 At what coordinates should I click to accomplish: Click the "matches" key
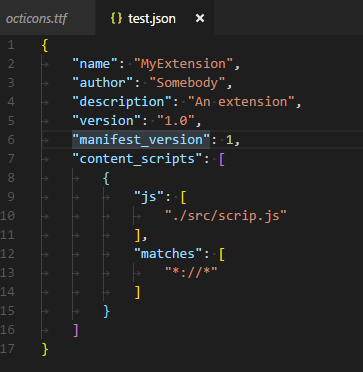168,254
